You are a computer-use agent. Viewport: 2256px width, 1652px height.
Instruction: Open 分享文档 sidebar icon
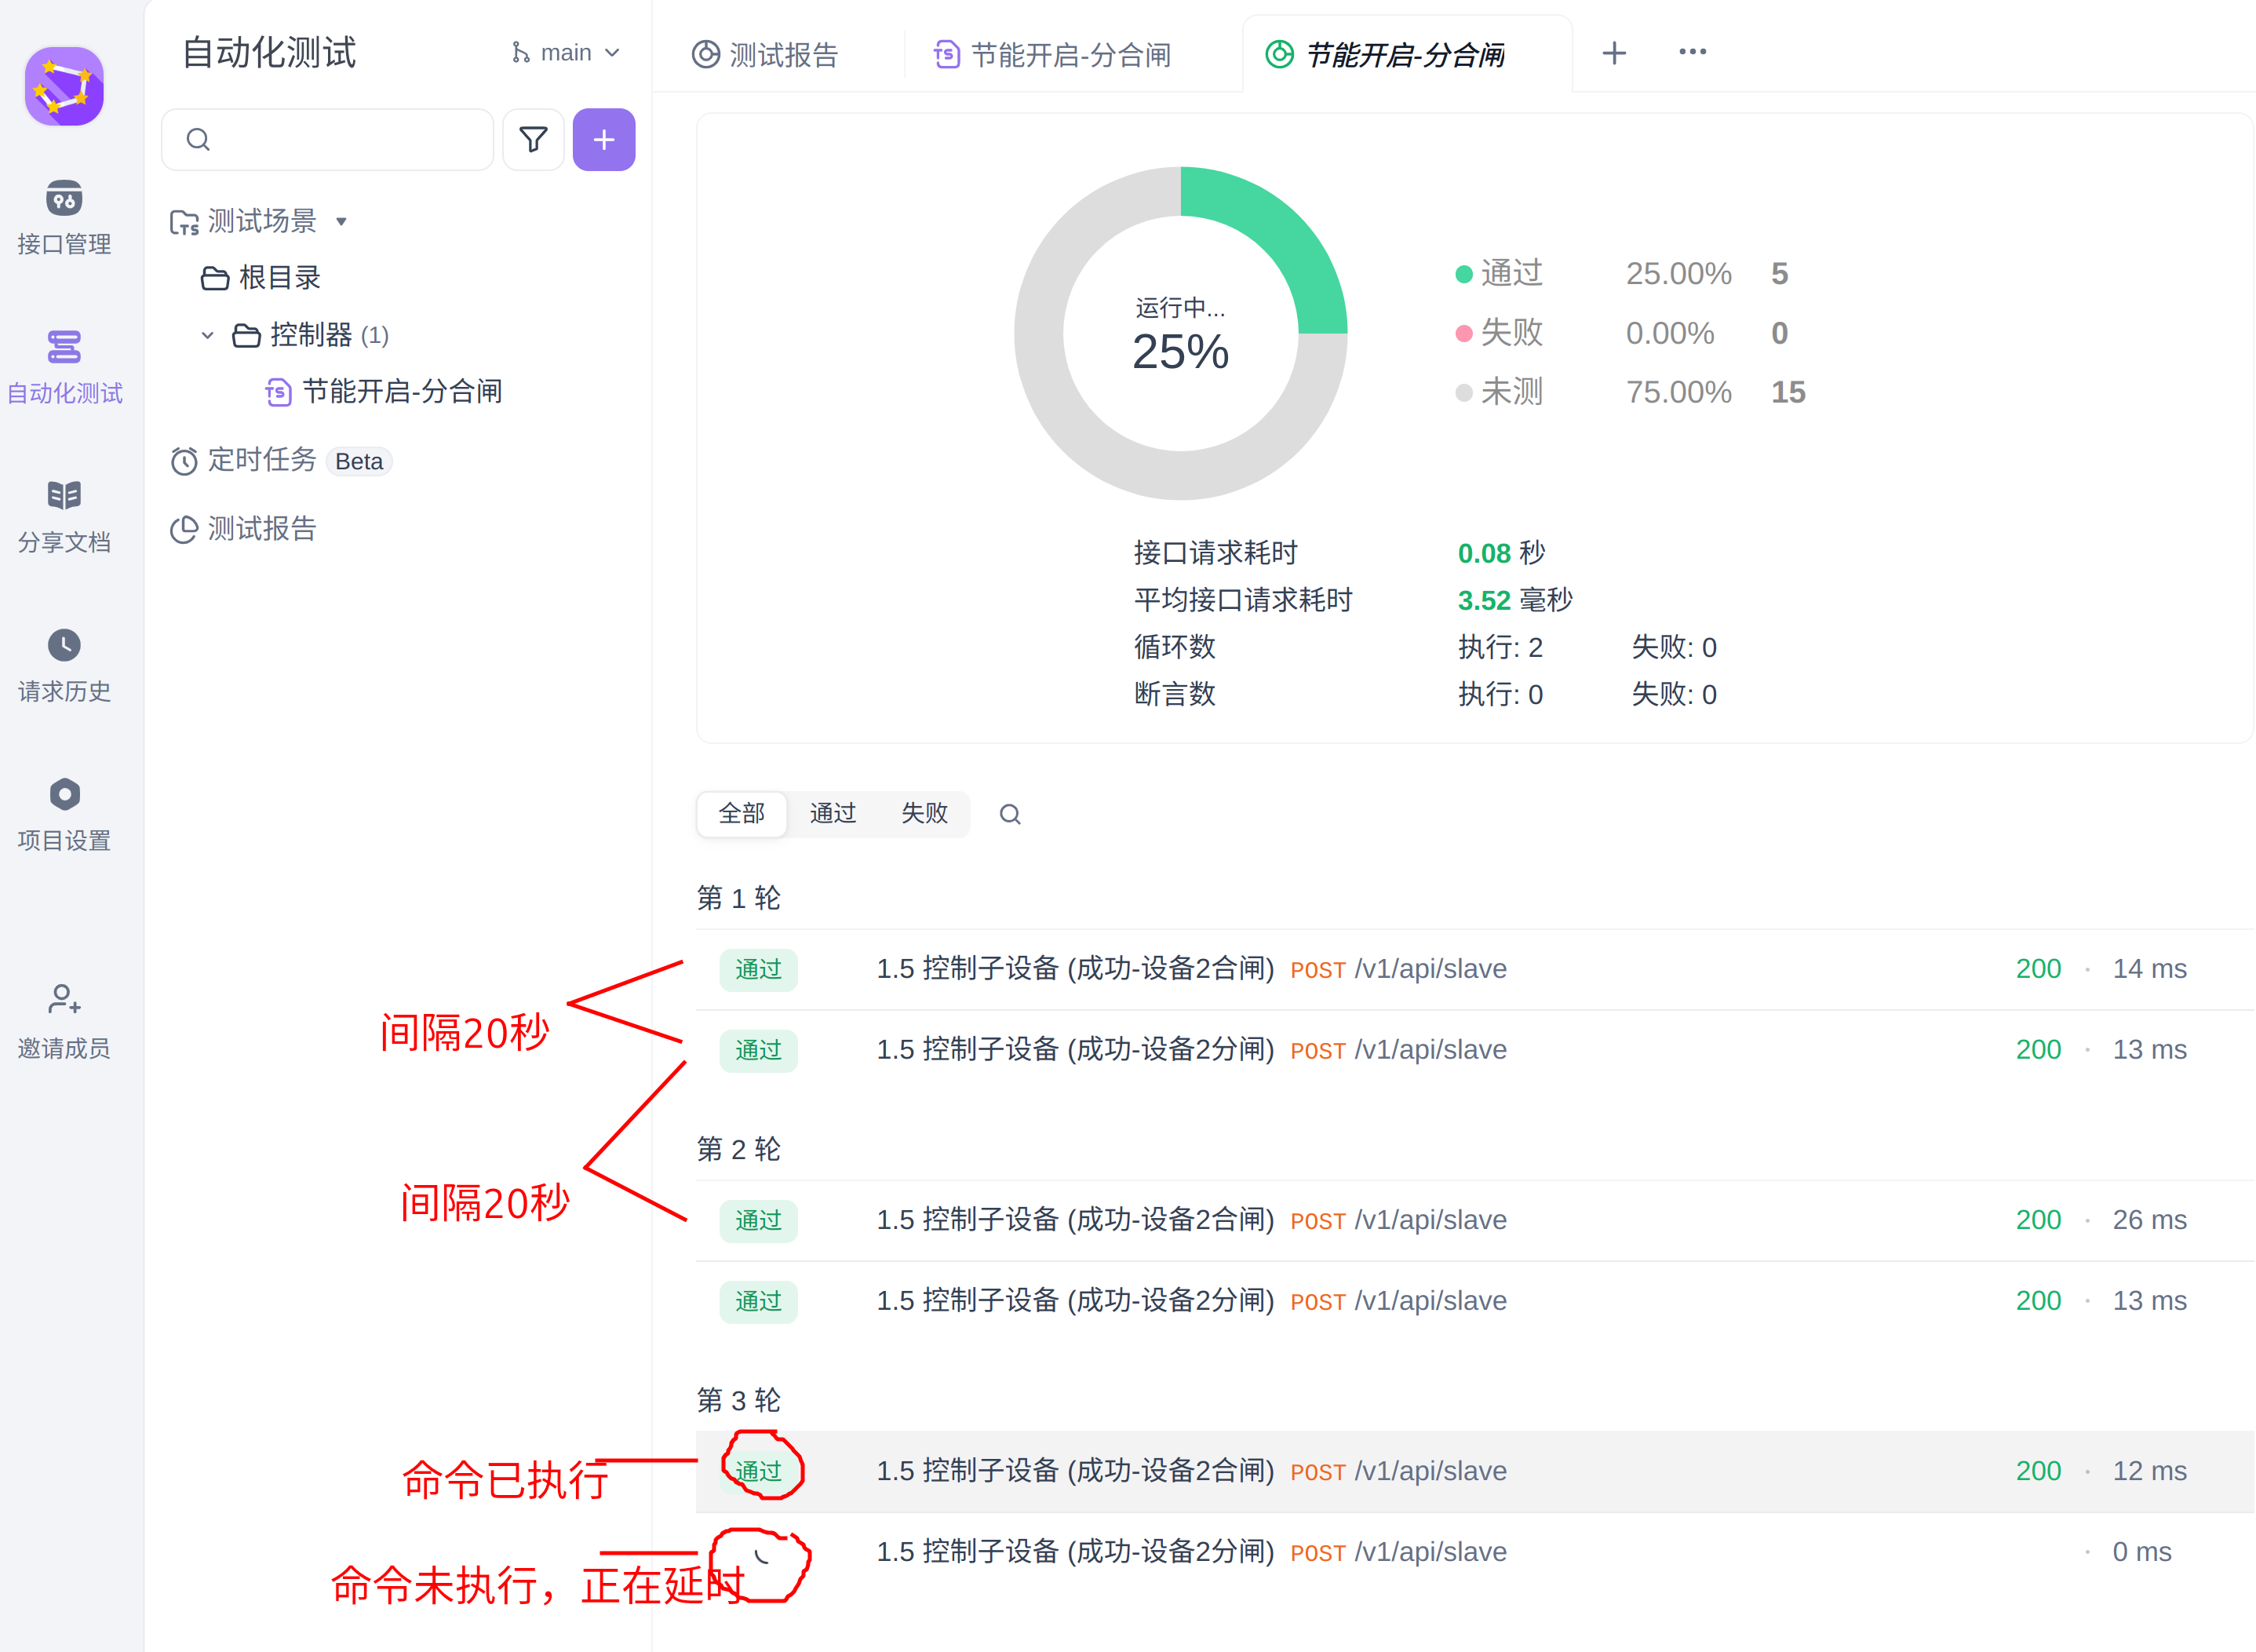[x=64, y=496]
